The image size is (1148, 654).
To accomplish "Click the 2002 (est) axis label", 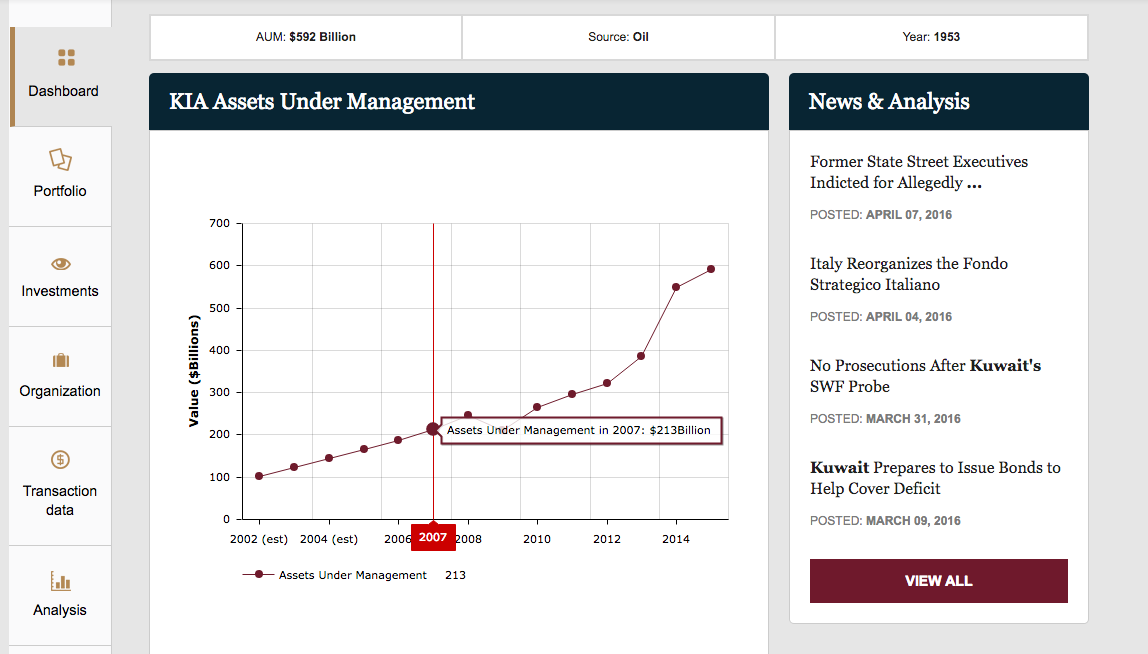I will pos(259,539).
